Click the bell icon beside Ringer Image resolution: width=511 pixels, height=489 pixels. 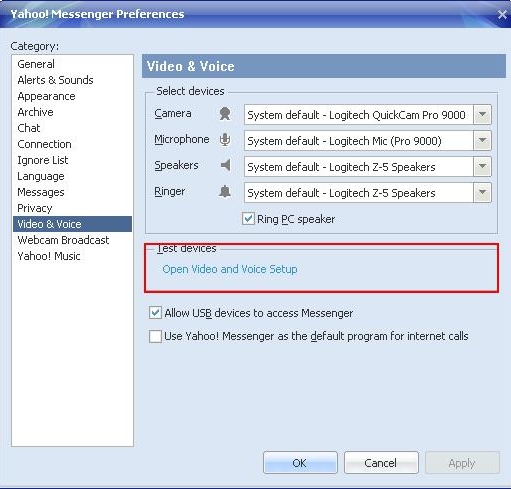click(225, 191)
